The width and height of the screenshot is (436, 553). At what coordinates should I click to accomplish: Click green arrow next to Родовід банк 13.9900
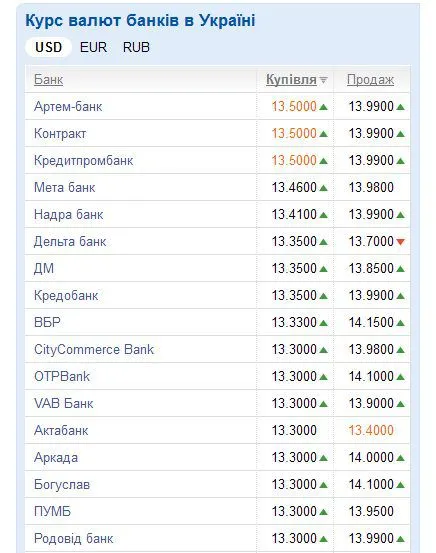(400, 539)
